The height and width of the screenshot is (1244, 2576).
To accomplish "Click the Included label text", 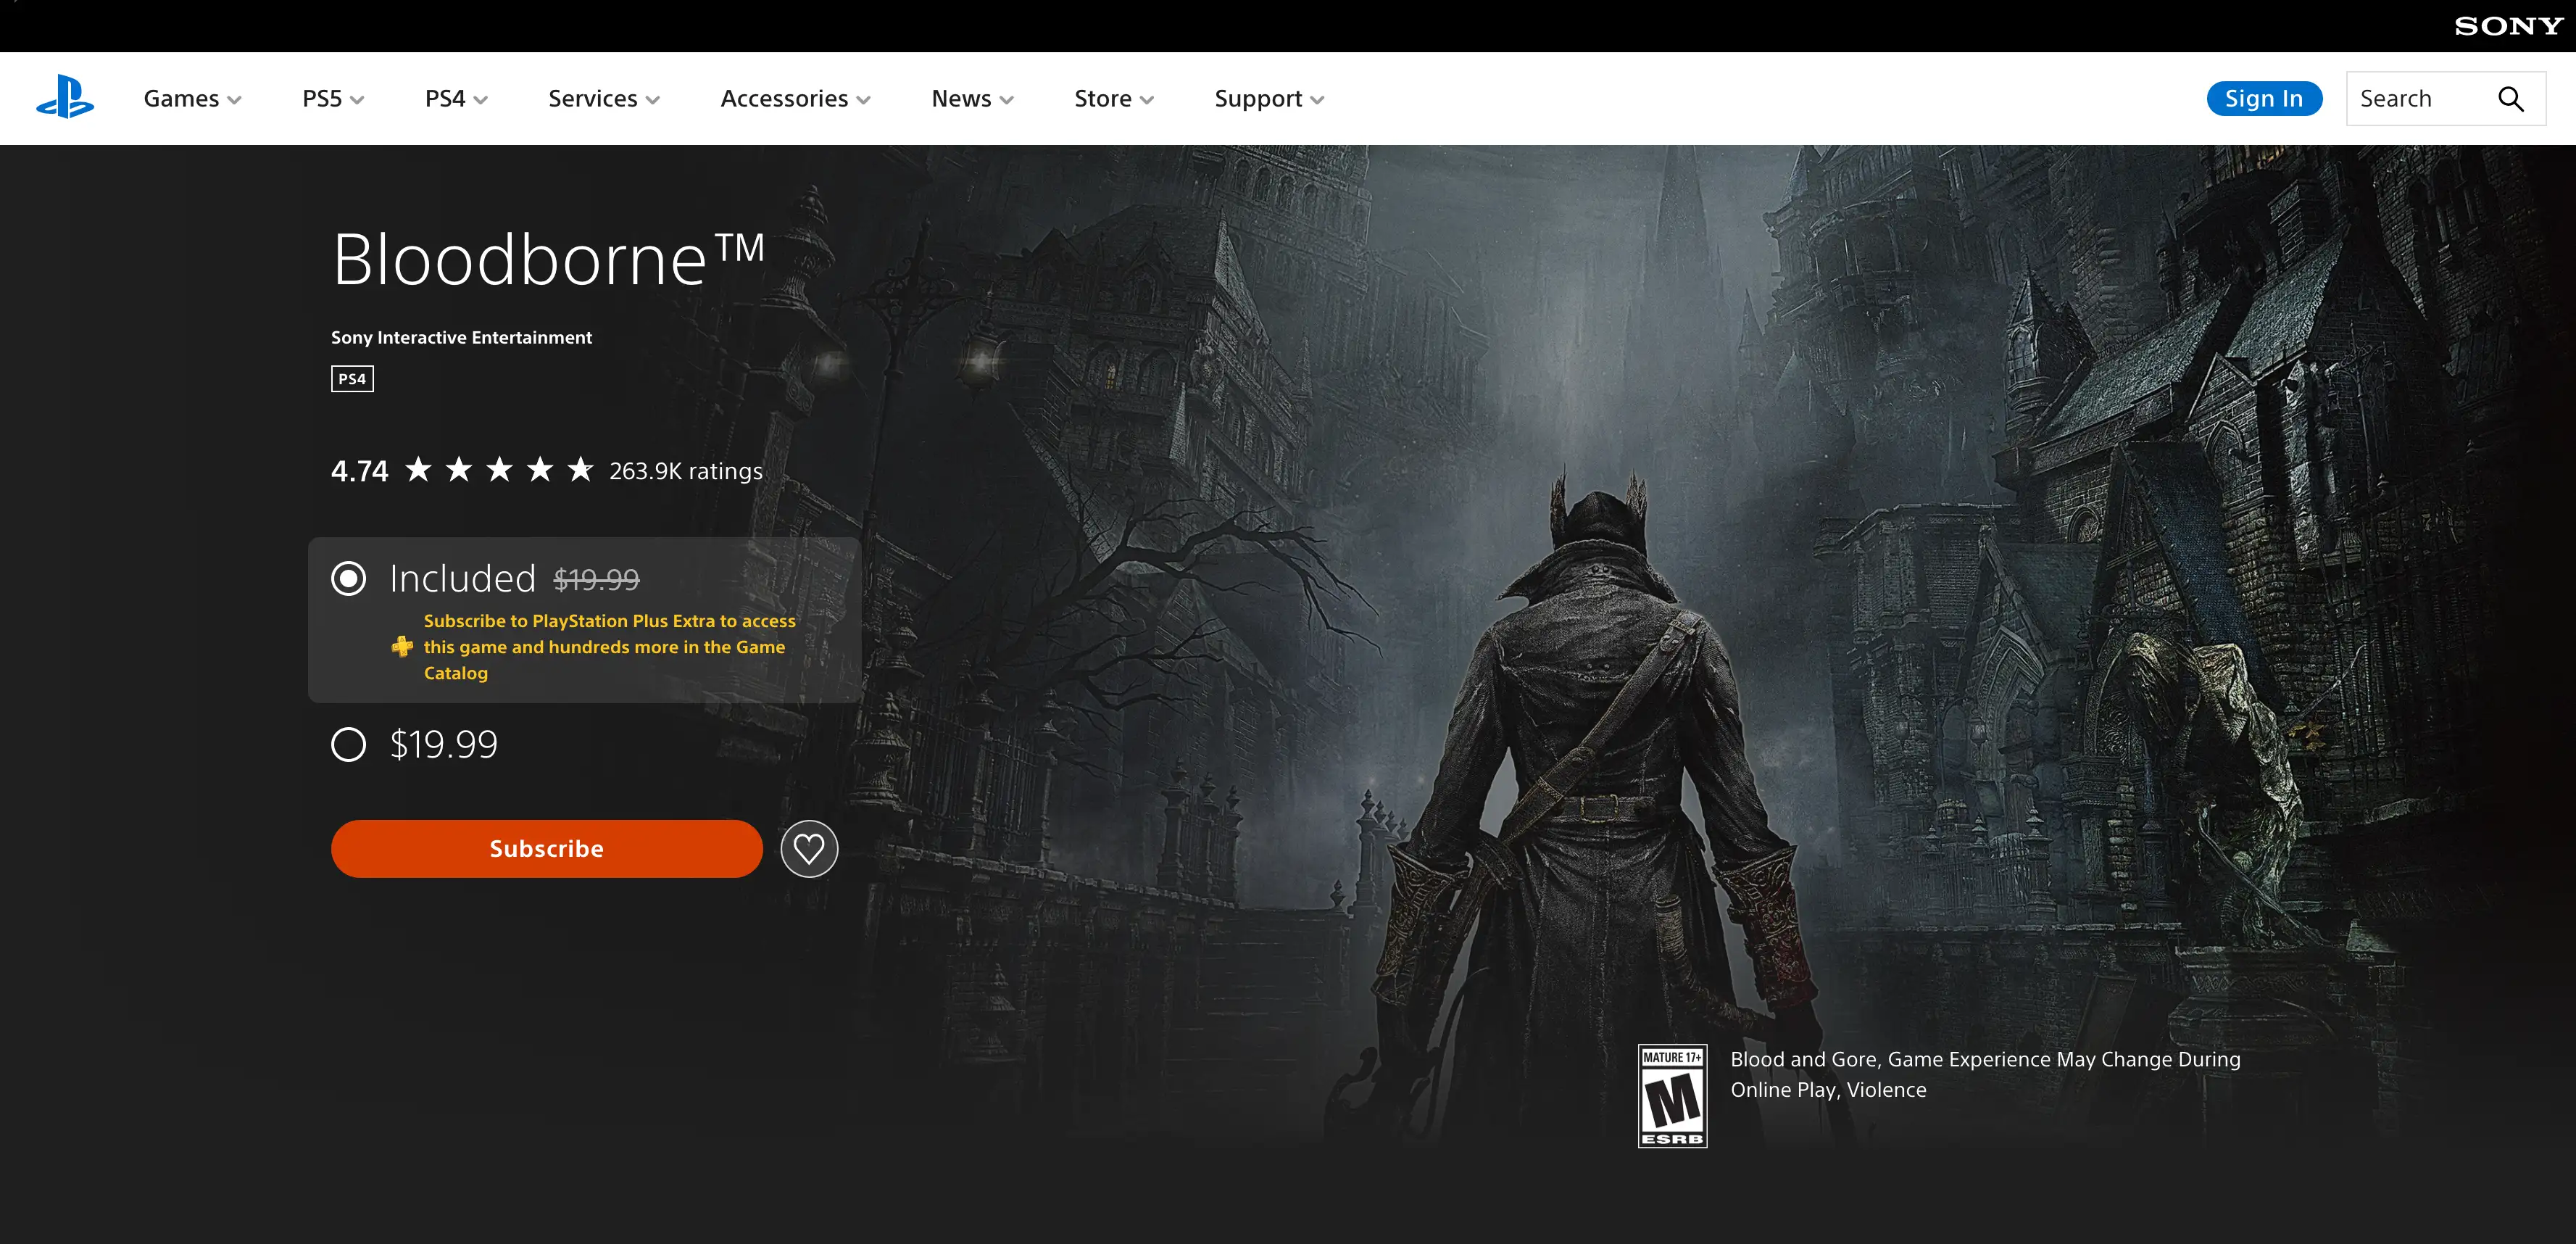I will pos(463,578).
